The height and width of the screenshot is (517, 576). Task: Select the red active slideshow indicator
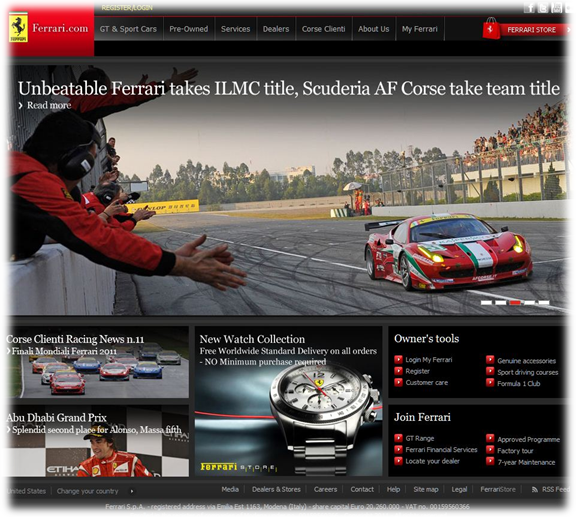[x=515, y=302]
